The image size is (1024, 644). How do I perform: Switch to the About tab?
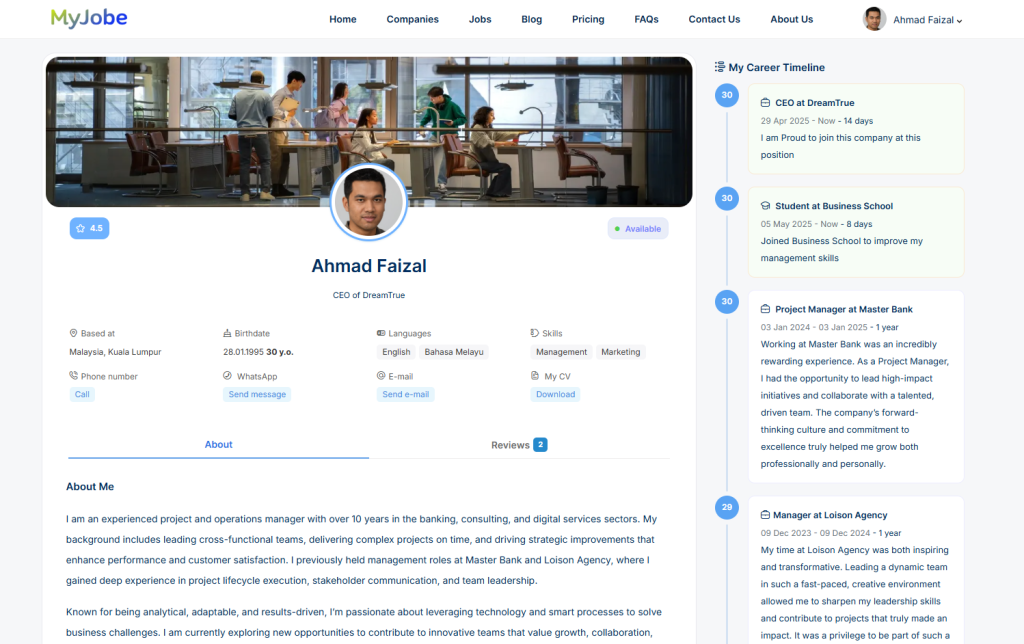coord(218,445)
